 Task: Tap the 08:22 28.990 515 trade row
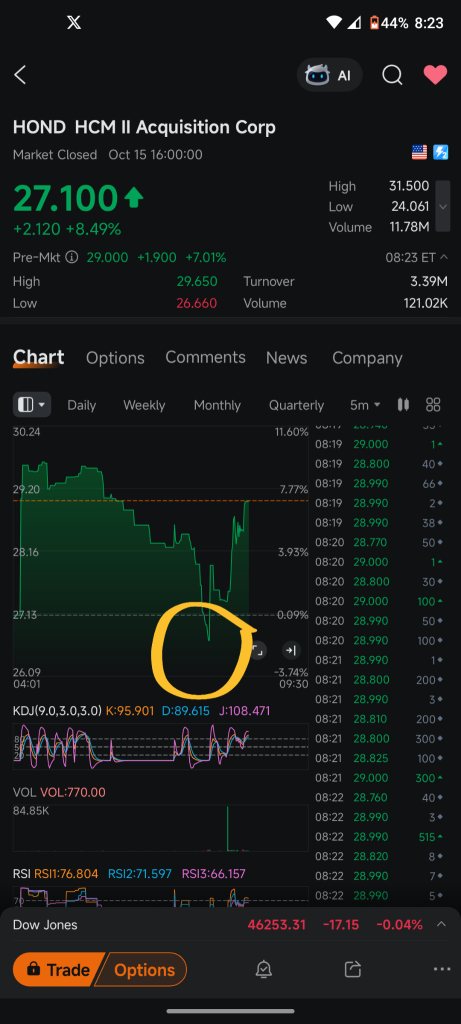coord(380,837)
